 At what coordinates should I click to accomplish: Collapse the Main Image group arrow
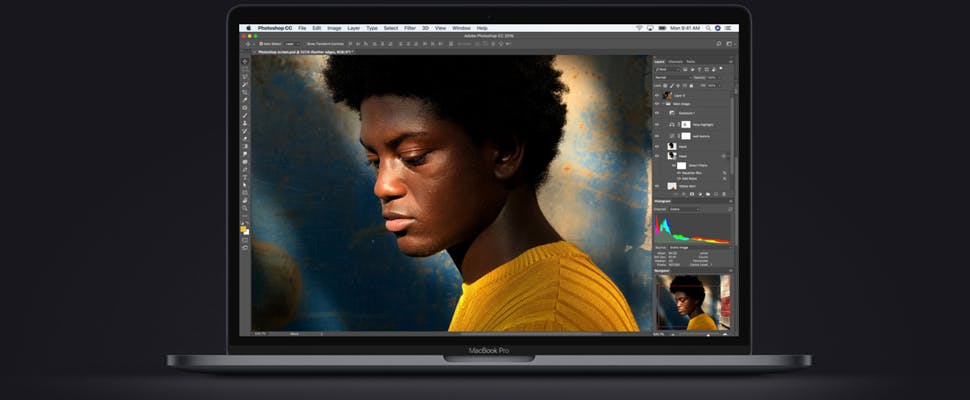663,103
